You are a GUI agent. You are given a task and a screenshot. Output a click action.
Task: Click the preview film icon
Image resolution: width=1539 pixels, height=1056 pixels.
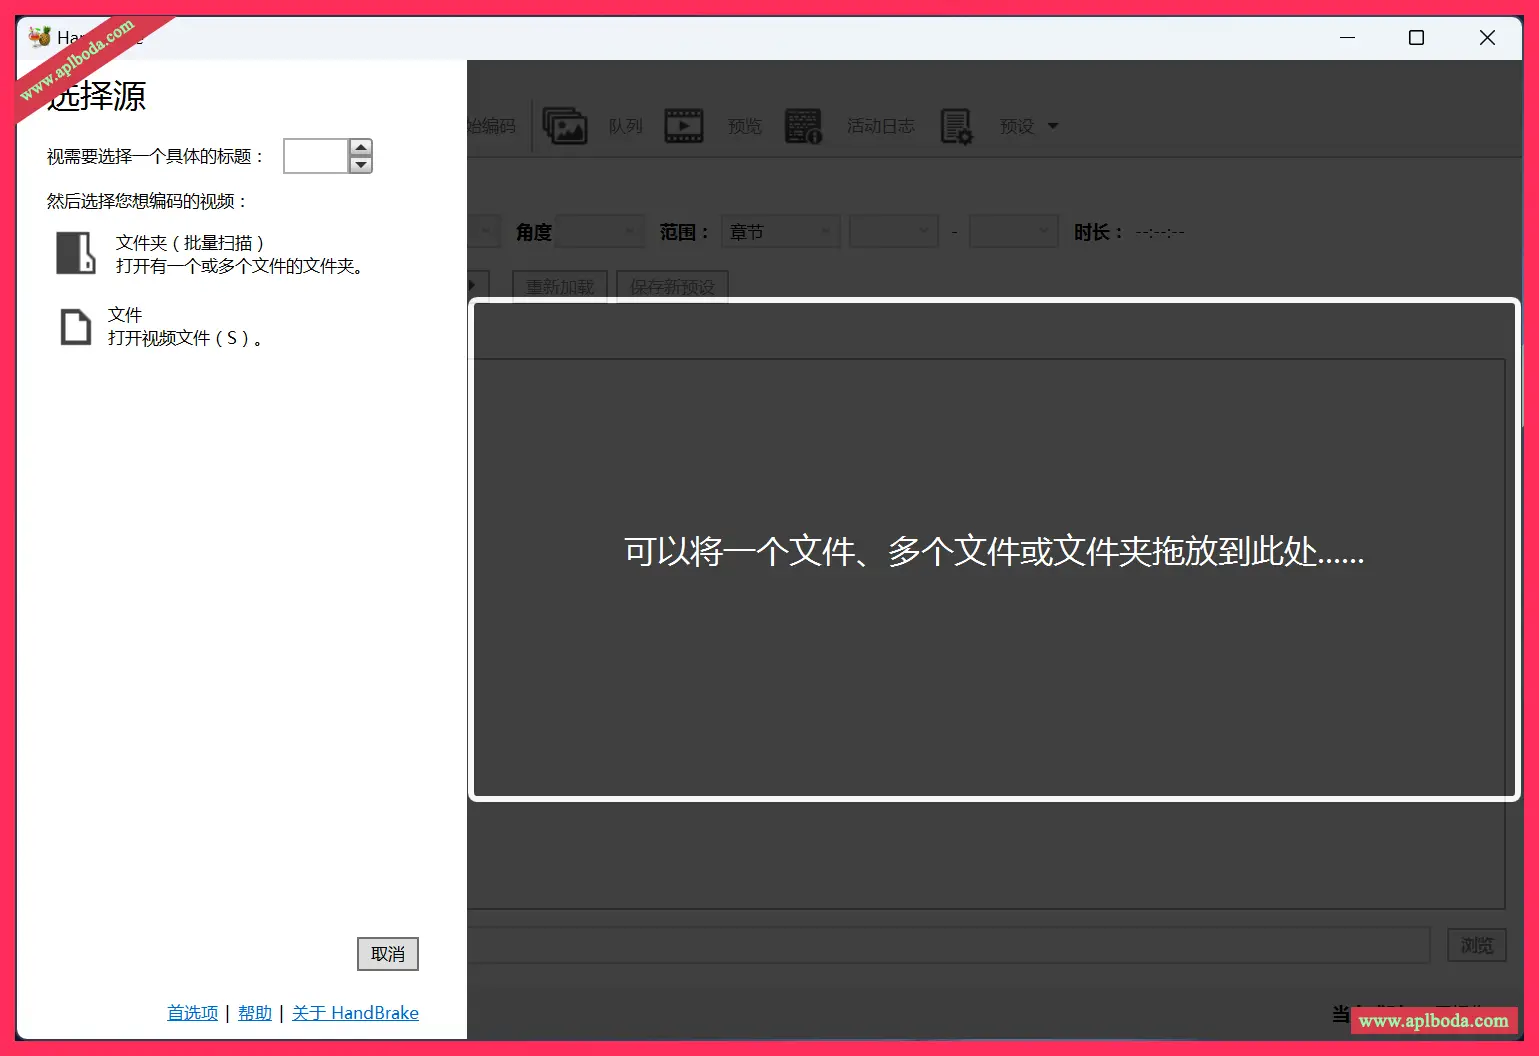684,126
